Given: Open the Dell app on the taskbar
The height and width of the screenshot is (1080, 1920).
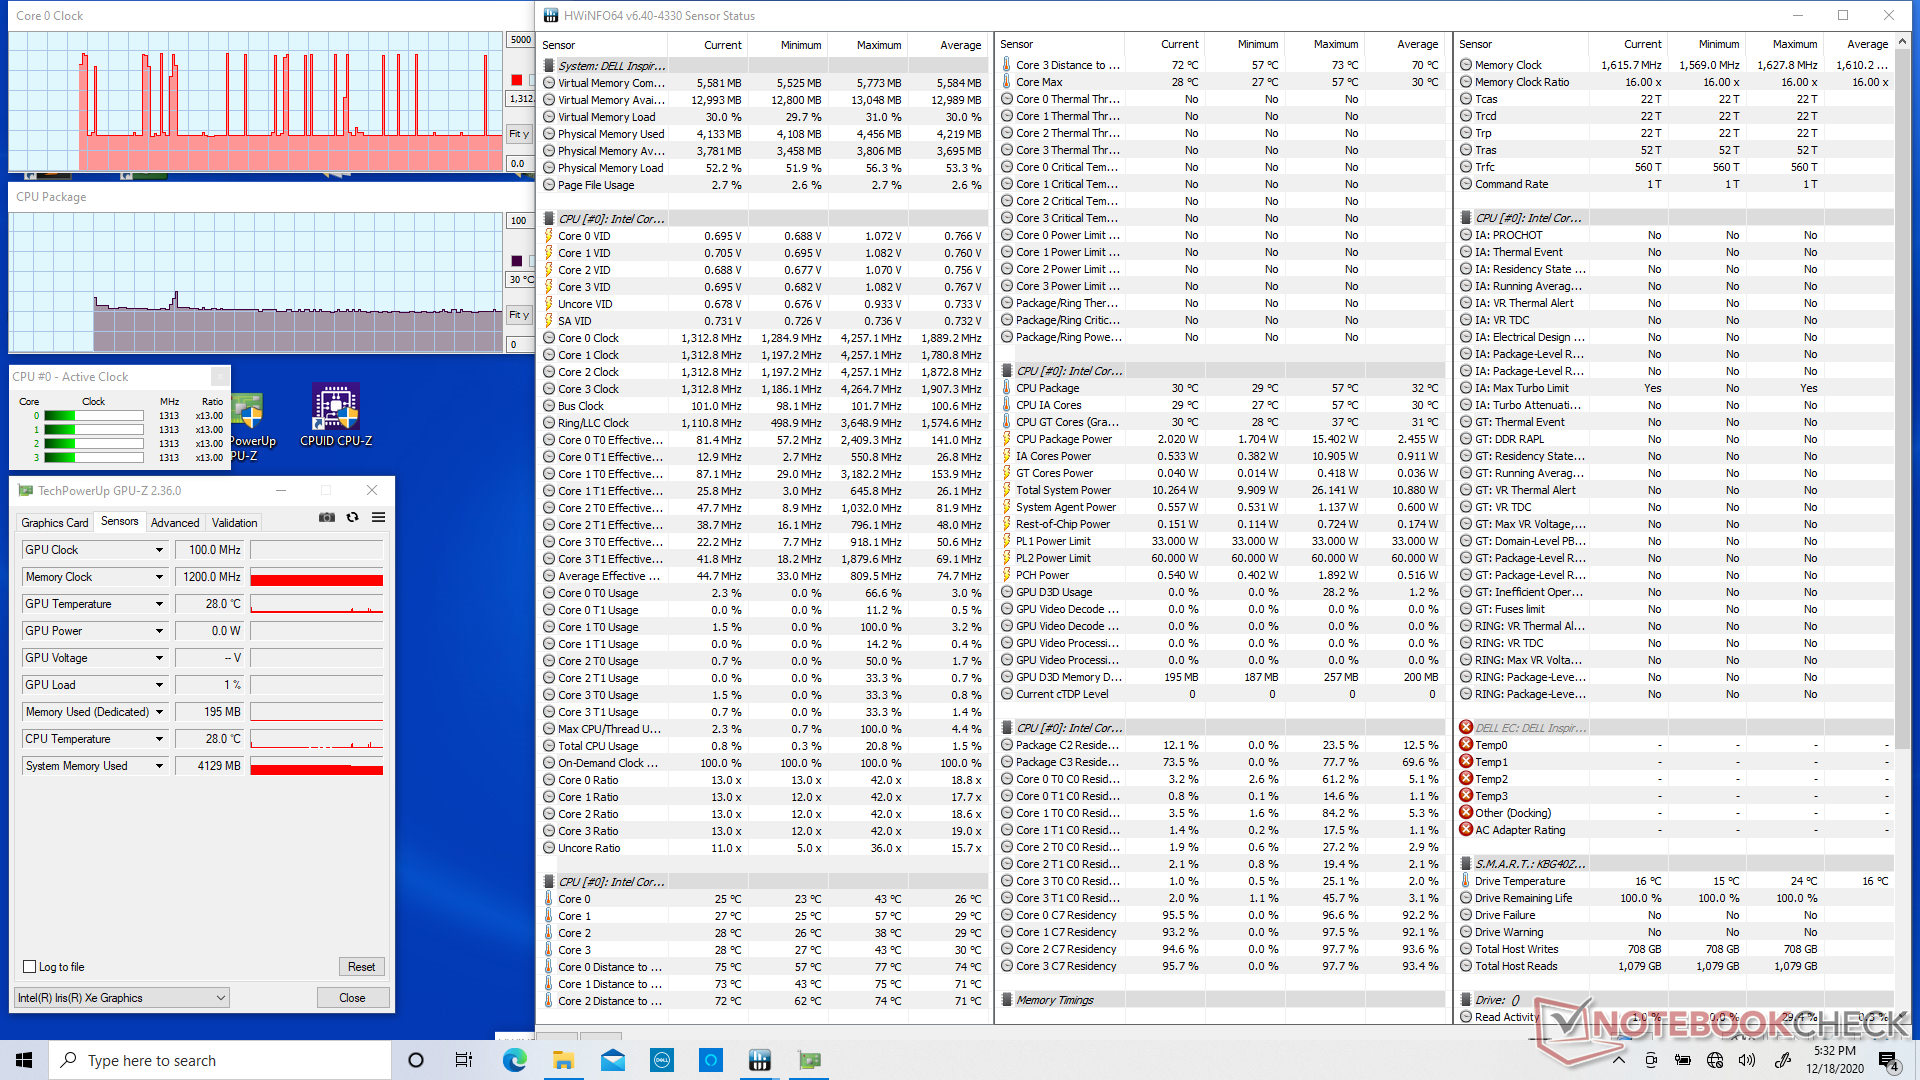Looking at the screenshot, I should point(661,1060).
